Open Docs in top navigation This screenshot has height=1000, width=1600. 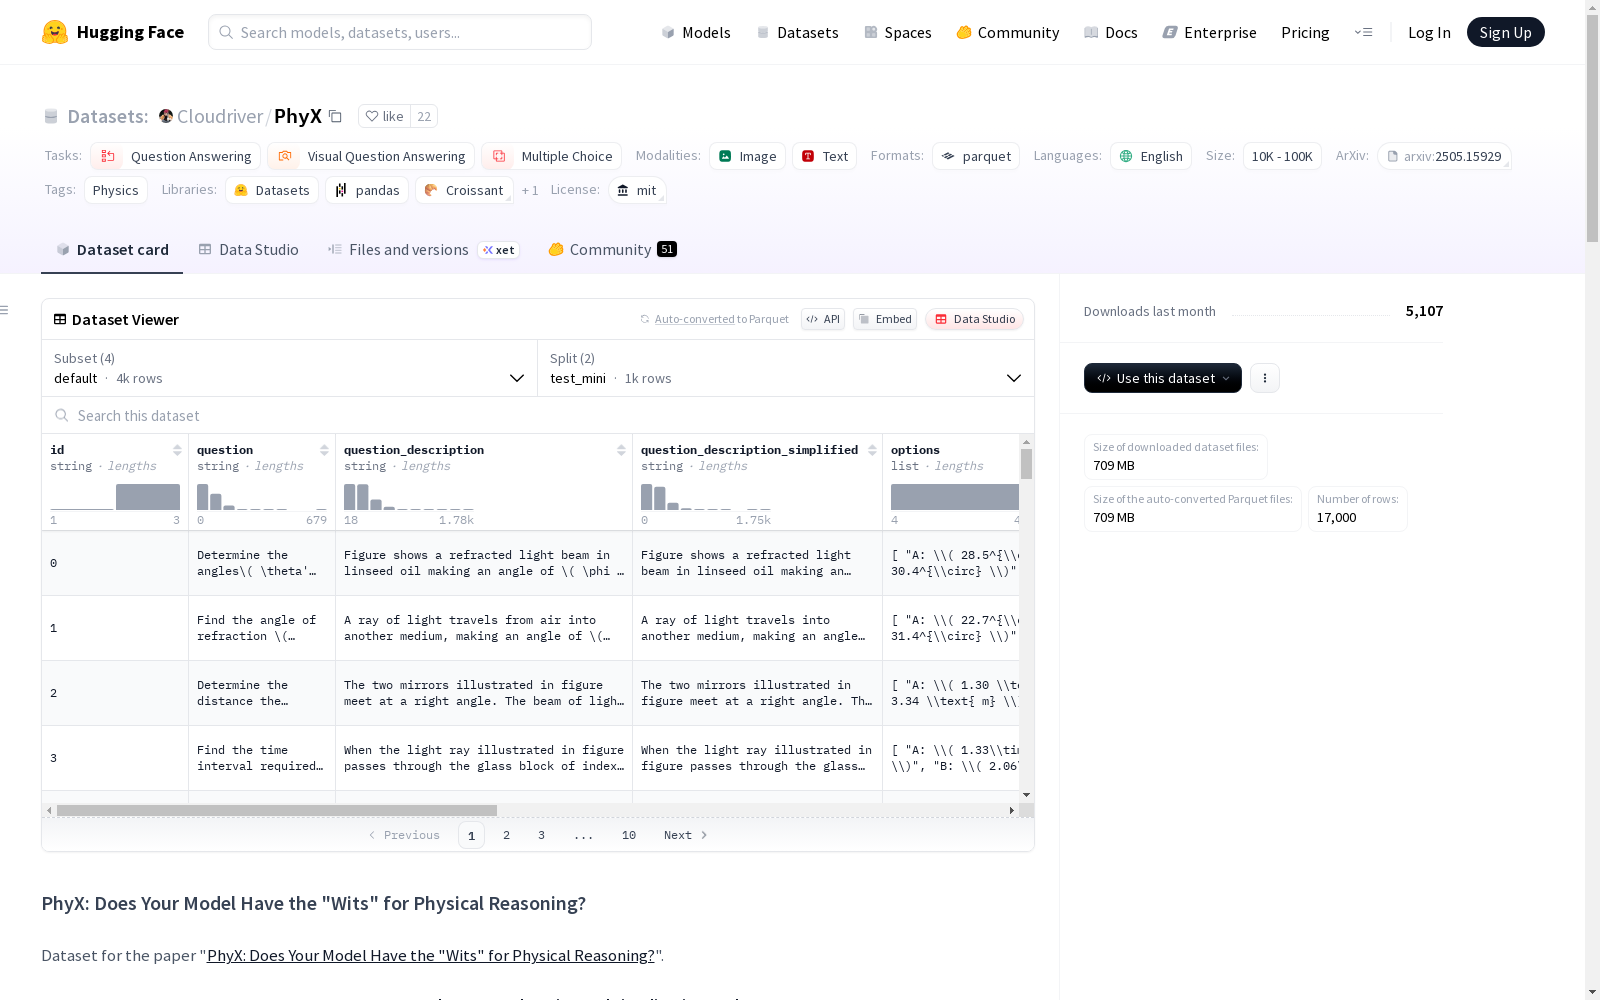click(x=1111, y=32)
